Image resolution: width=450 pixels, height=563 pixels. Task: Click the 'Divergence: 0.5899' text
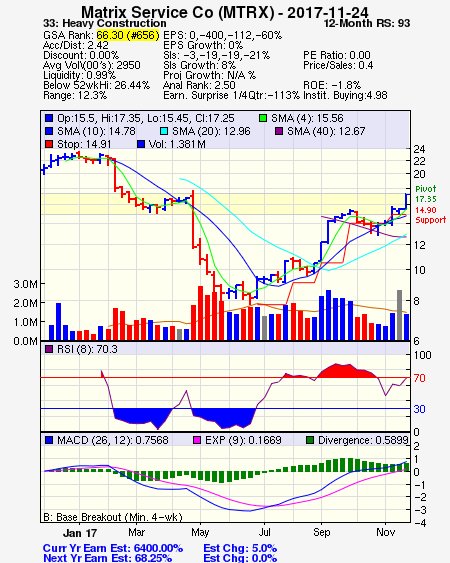(x=363, y=440)
